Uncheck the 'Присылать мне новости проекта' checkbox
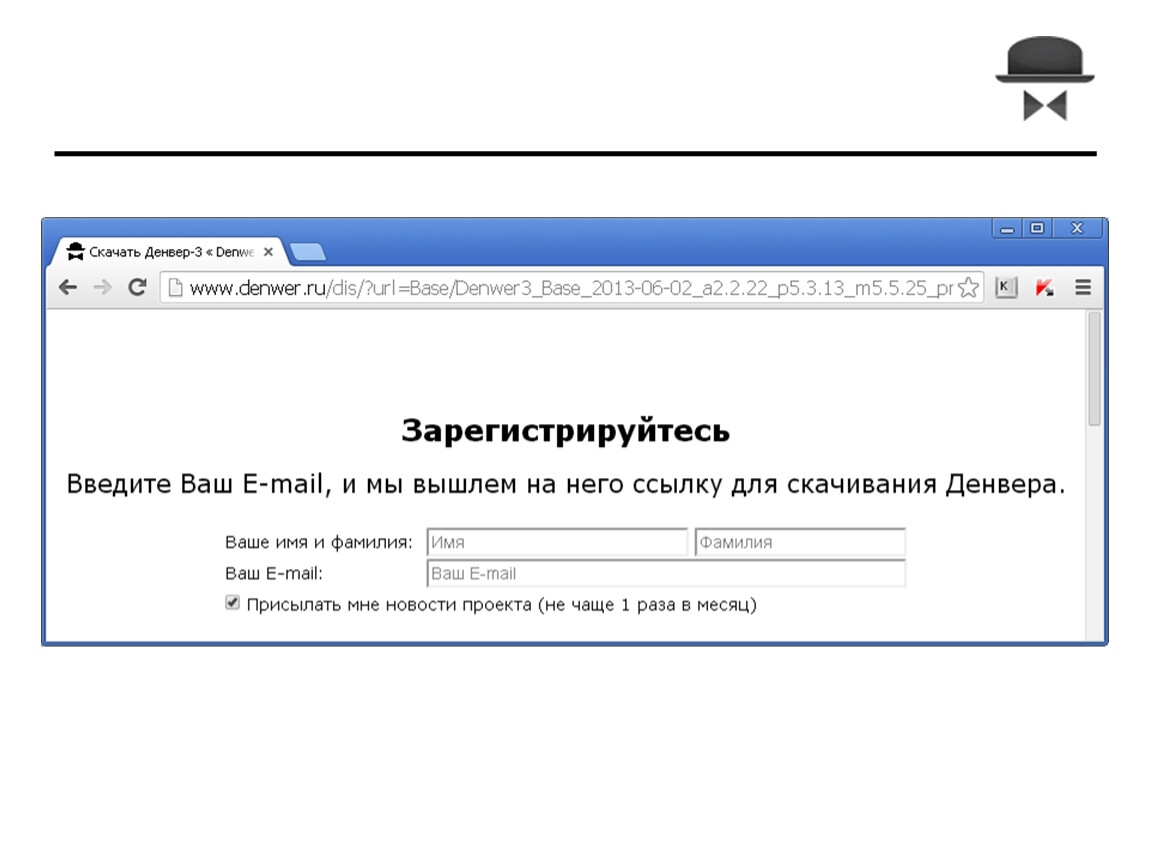The image size is (1150, 864). pyautogui.click(x=233, y=603)
